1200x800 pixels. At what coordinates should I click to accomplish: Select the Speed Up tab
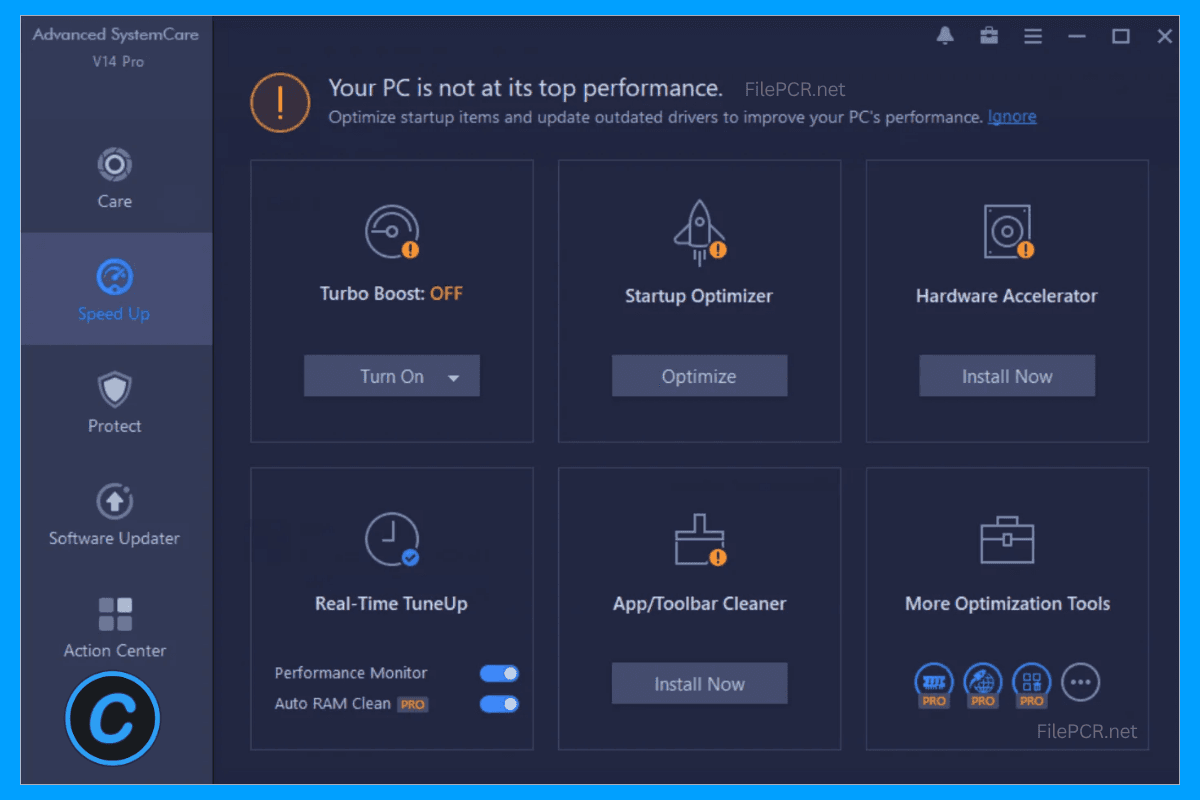pos(115,290)
